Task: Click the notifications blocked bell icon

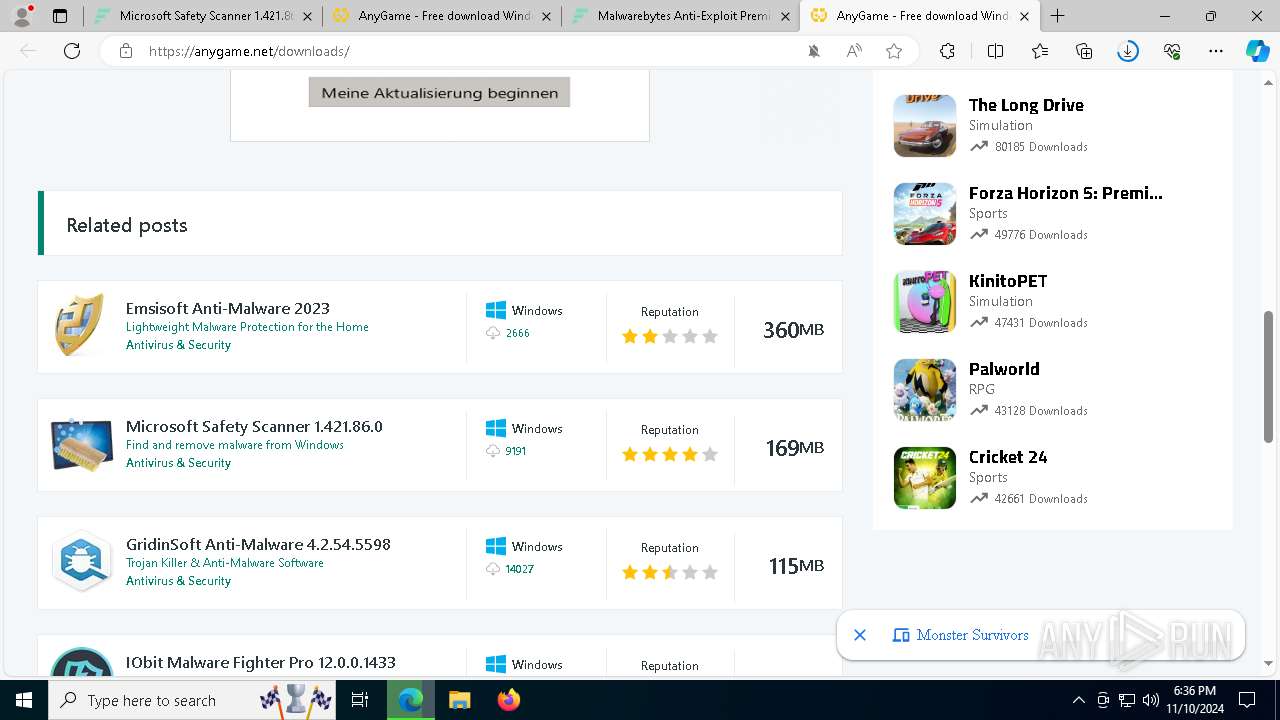Action: point(814,51)
